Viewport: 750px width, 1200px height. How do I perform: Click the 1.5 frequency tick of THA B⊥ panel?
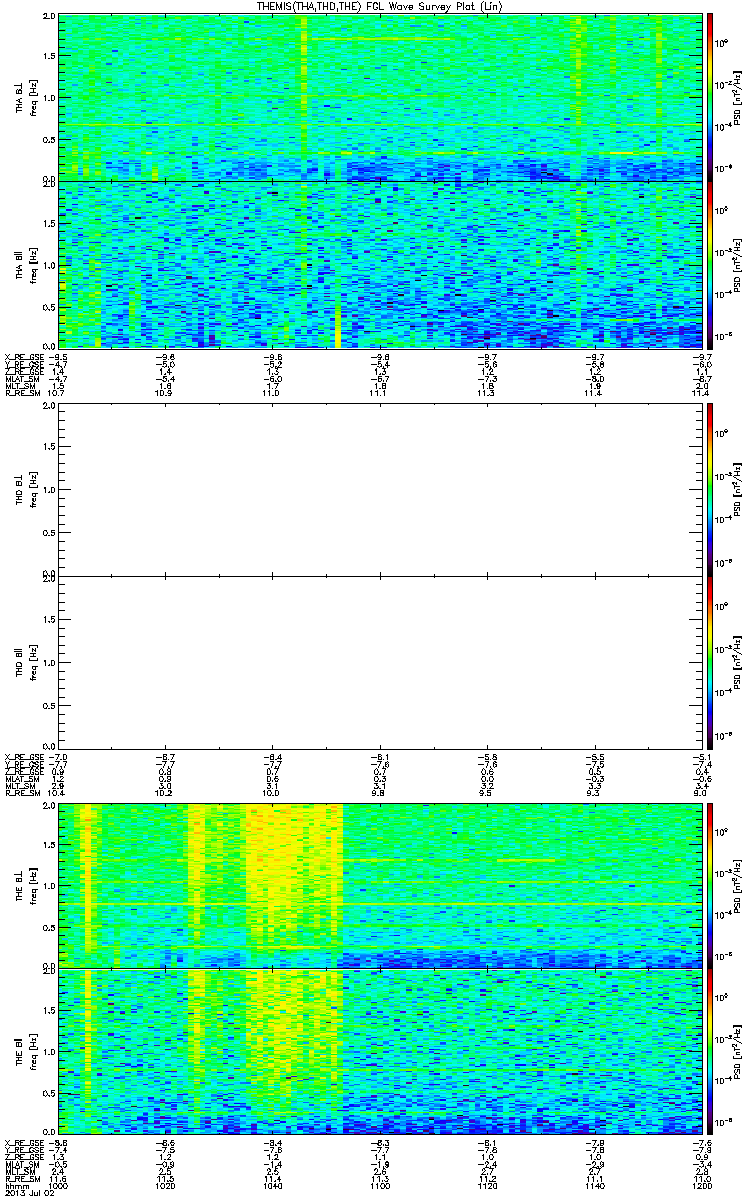49,56
